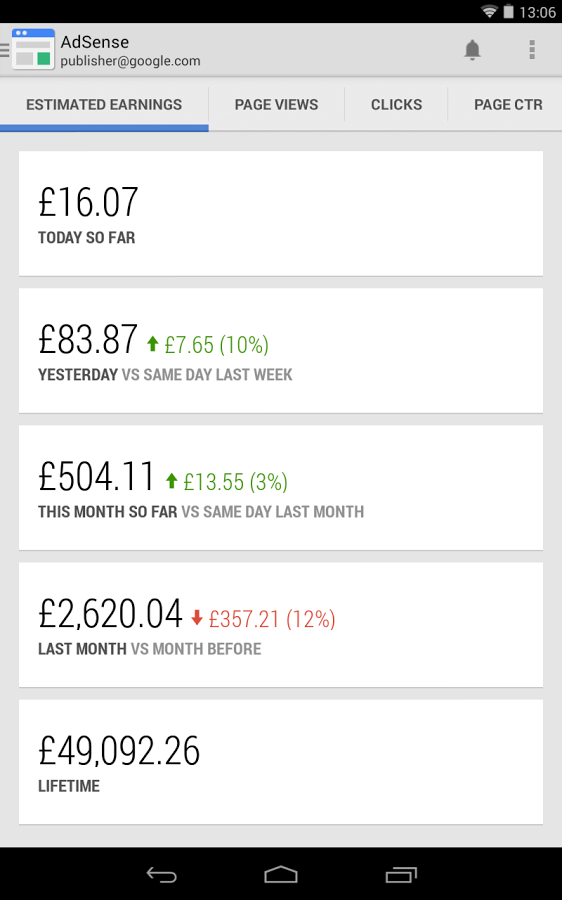Viewport: 562px width, 900px height.
Task: Open the Page CTR tab
Action: [507, 104]
